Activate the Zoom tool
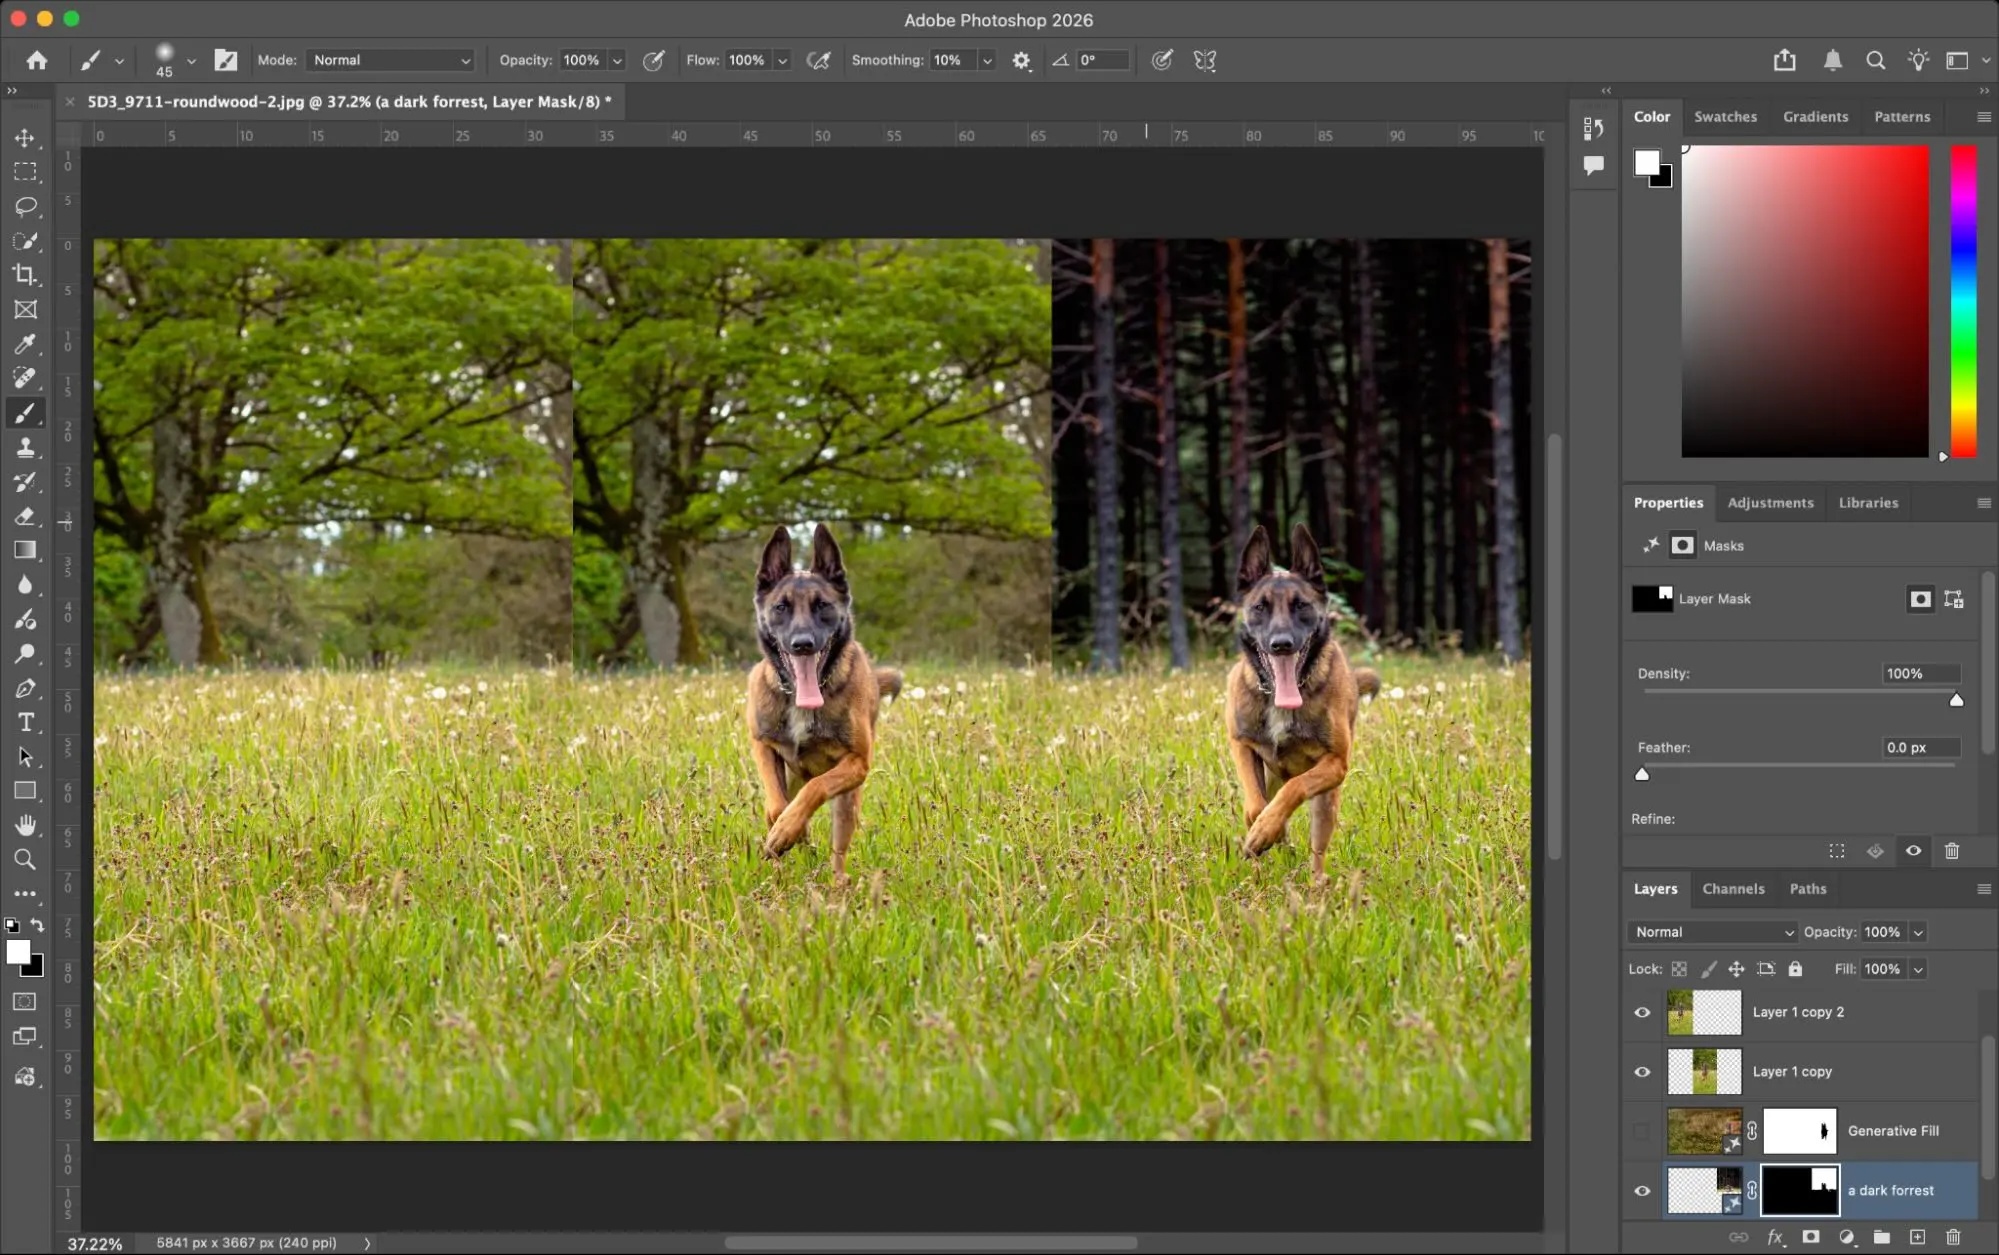1999x1255 pixels. point(25,859)
